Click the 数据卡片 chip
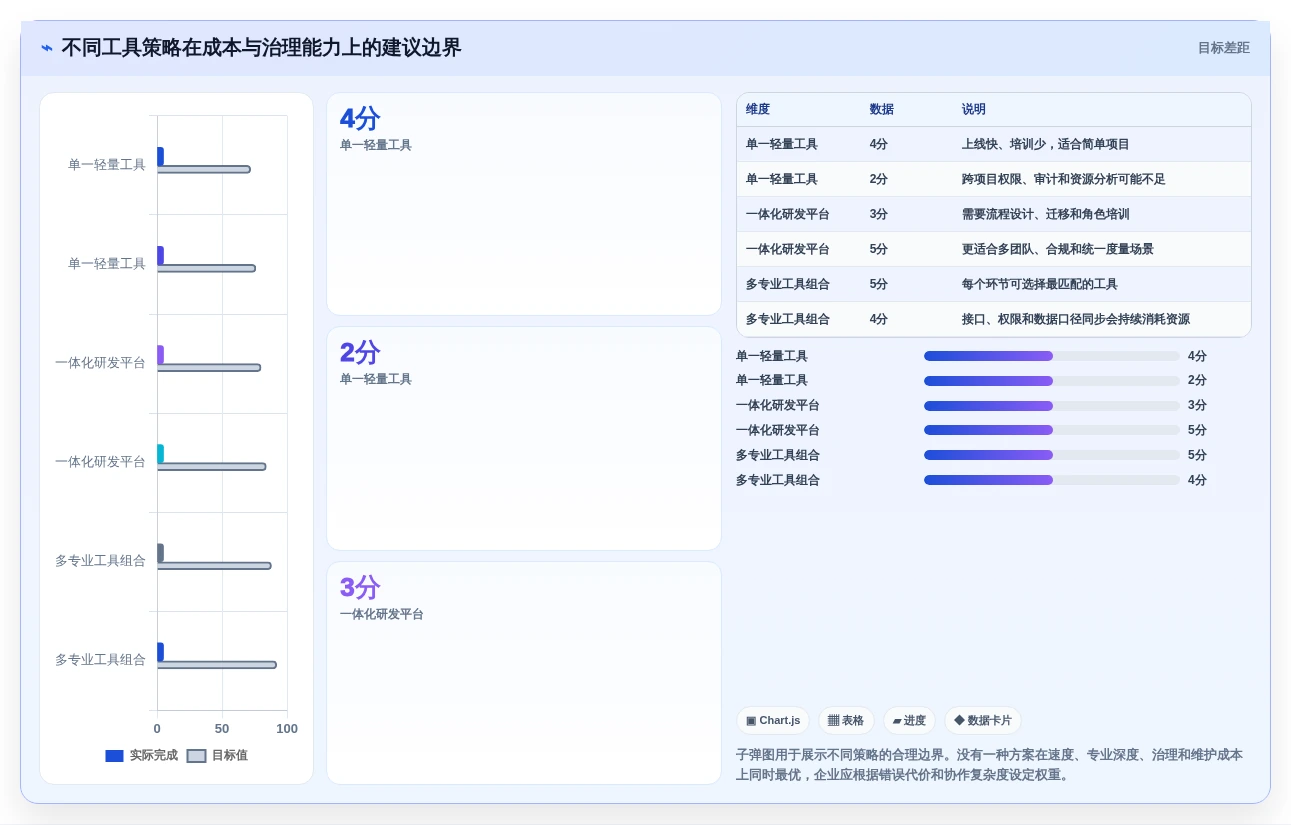 pos(983,720)
